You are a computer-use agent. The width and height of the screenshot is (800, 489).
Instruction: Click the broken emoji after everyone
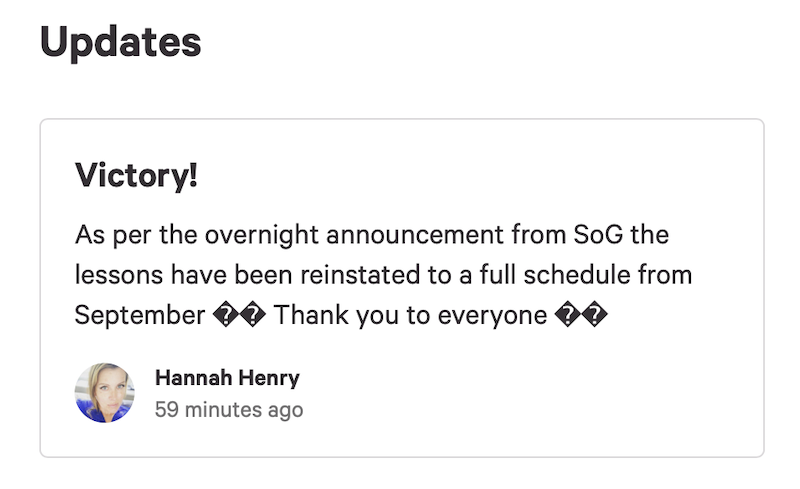(x=581, y=315)
